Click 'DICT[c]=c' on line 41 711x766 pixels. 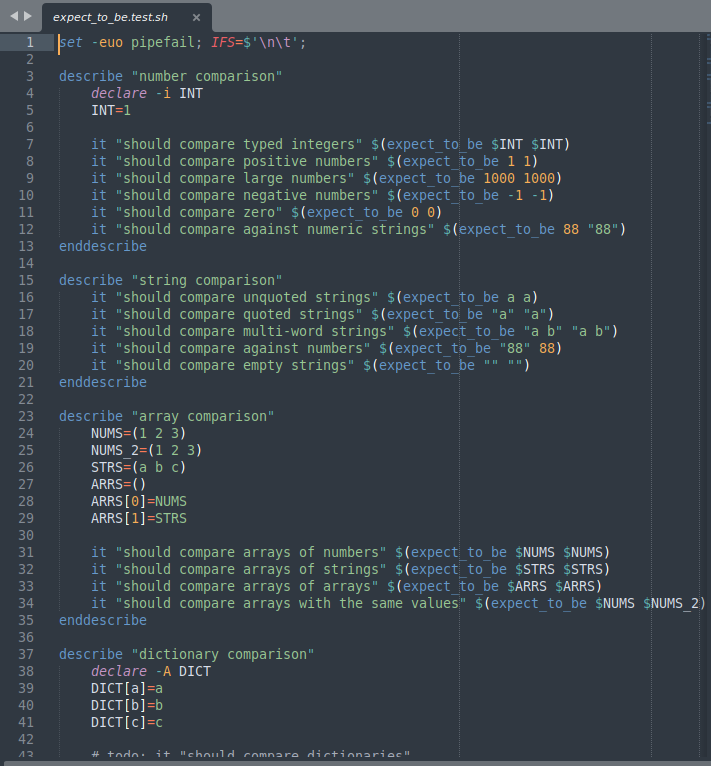(x=127, y=723)
